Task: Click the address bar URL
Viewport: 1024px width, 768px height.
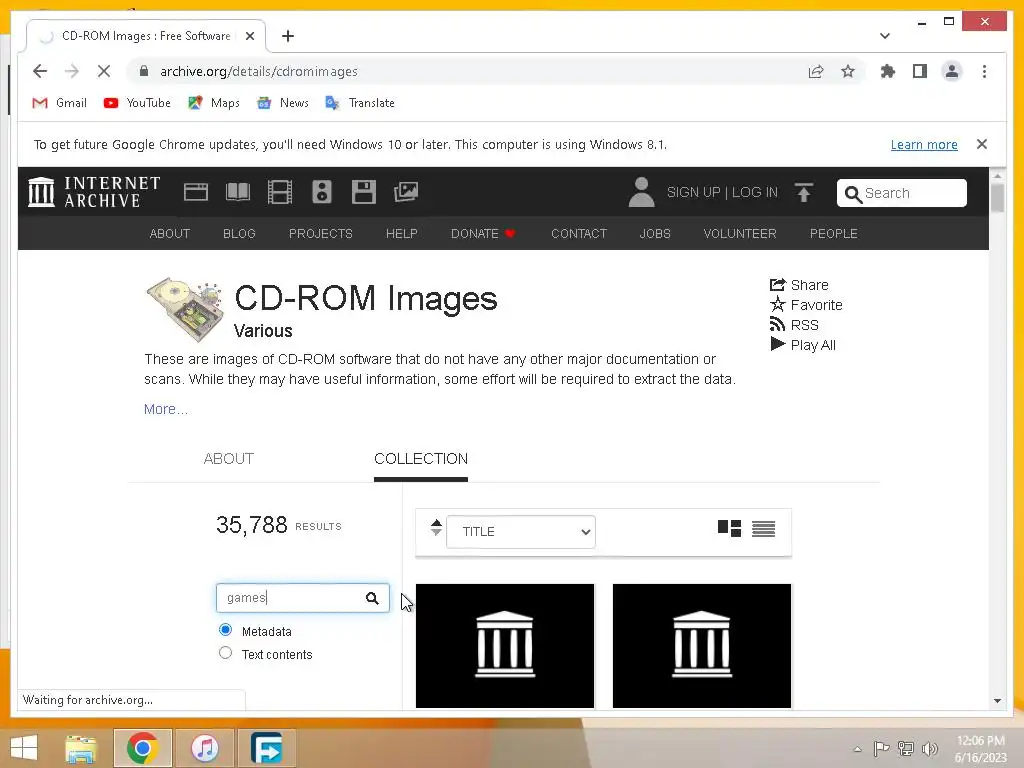Action: 259,71
